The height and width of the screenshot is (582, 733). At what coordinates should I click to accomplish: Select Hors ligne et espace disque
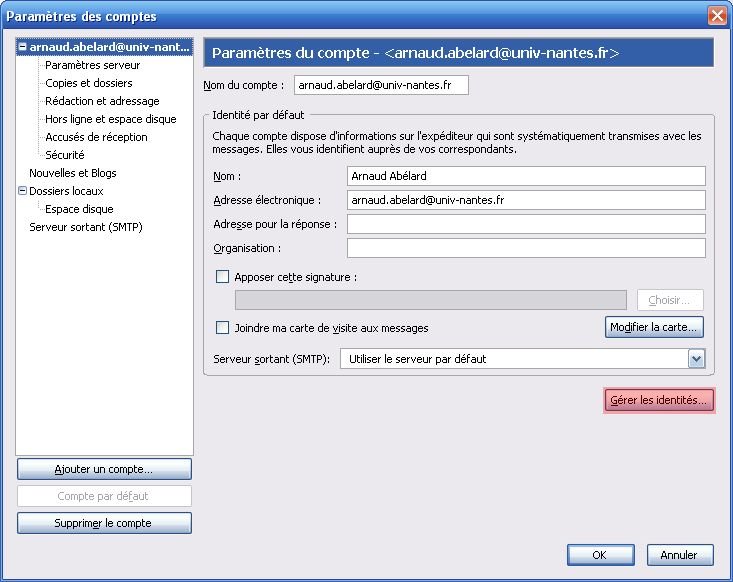coord(110,119)
